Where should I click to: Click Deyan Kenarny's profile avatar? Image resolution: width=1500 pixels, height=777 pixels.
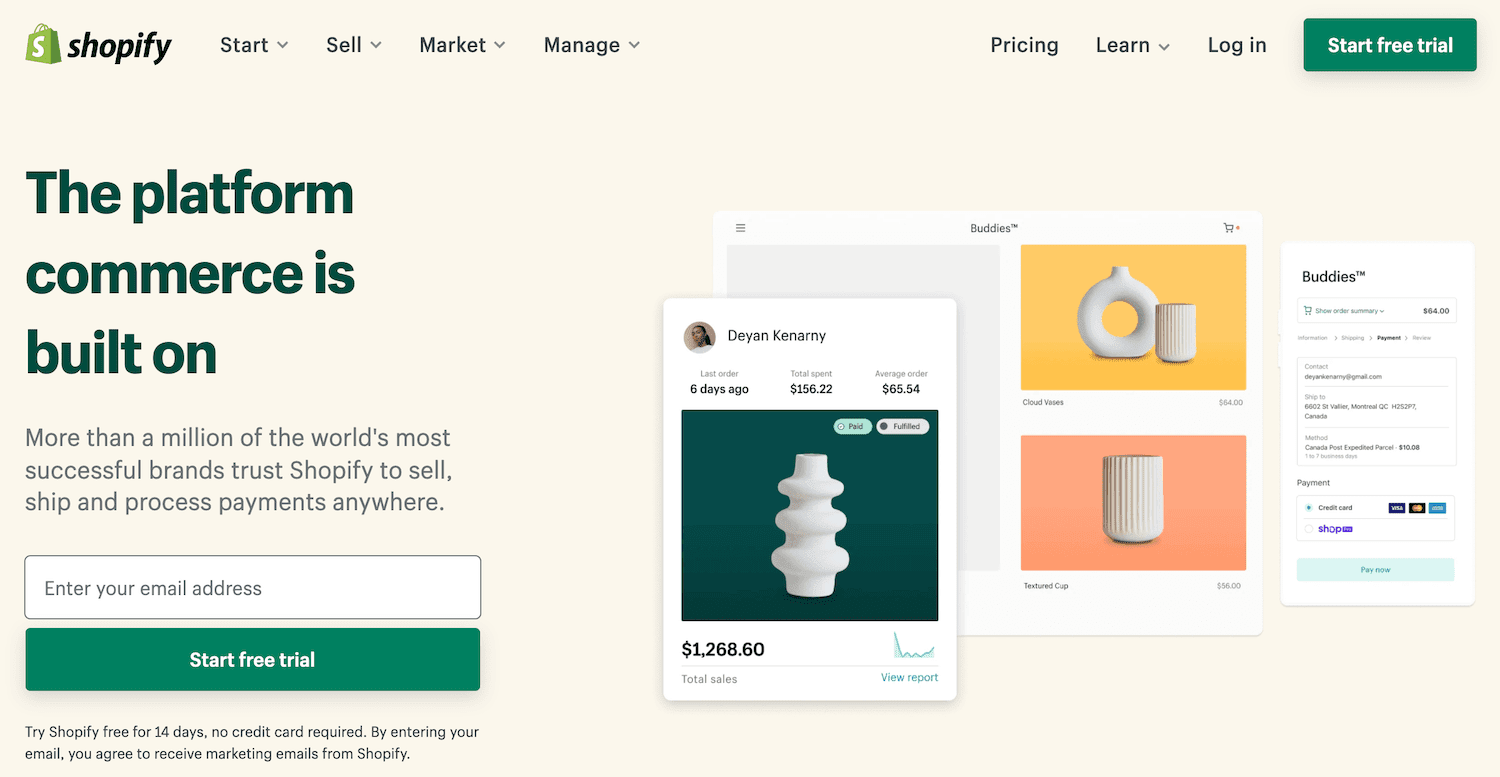tap(700, 337)
